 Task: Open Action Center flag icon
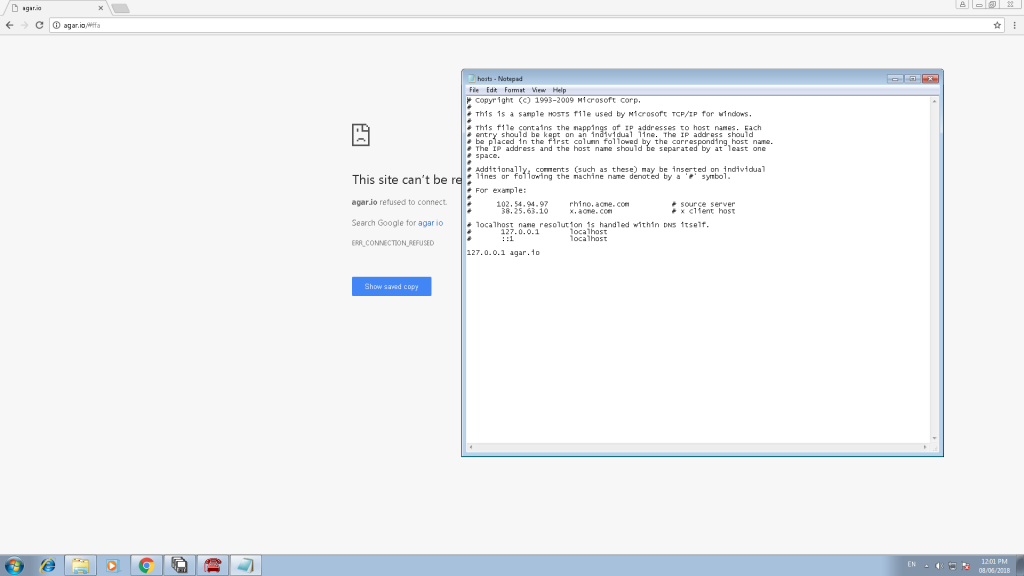pyautogui.click(x=966, y=566)
